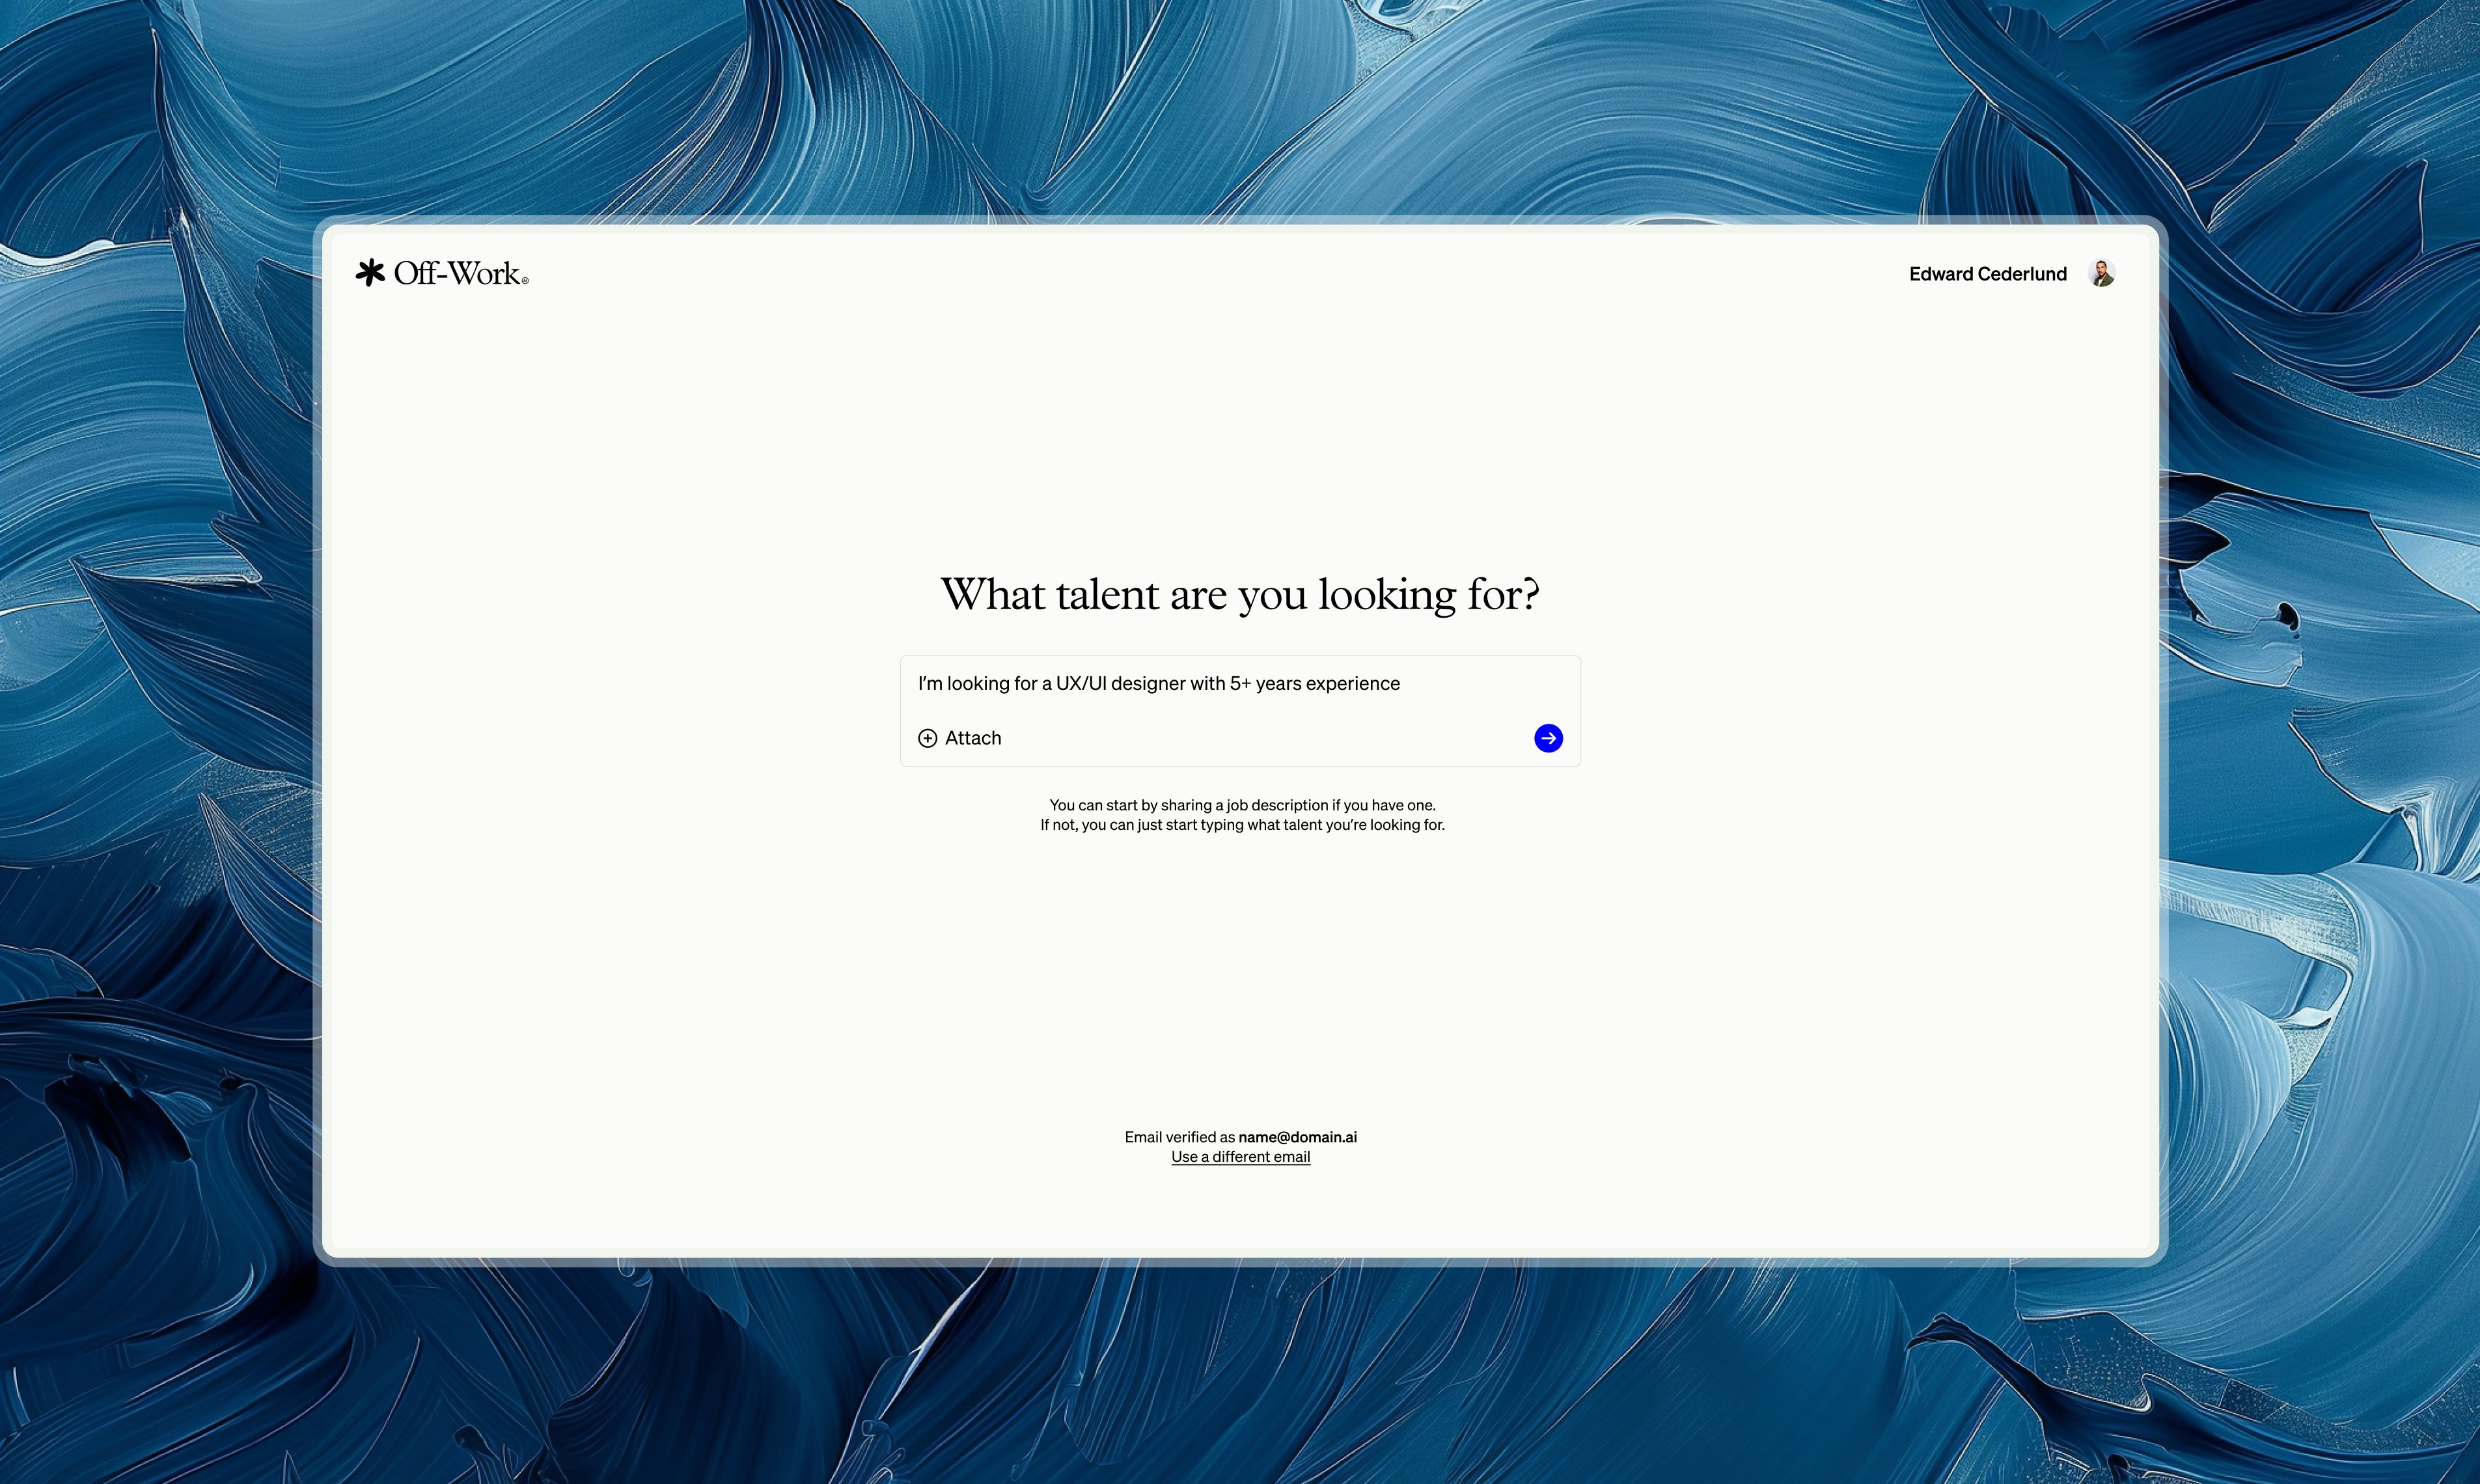Click 'UX/UI' in the typed query
The height and width of the screenshot is (1484, 2480).
point(1081,684)
